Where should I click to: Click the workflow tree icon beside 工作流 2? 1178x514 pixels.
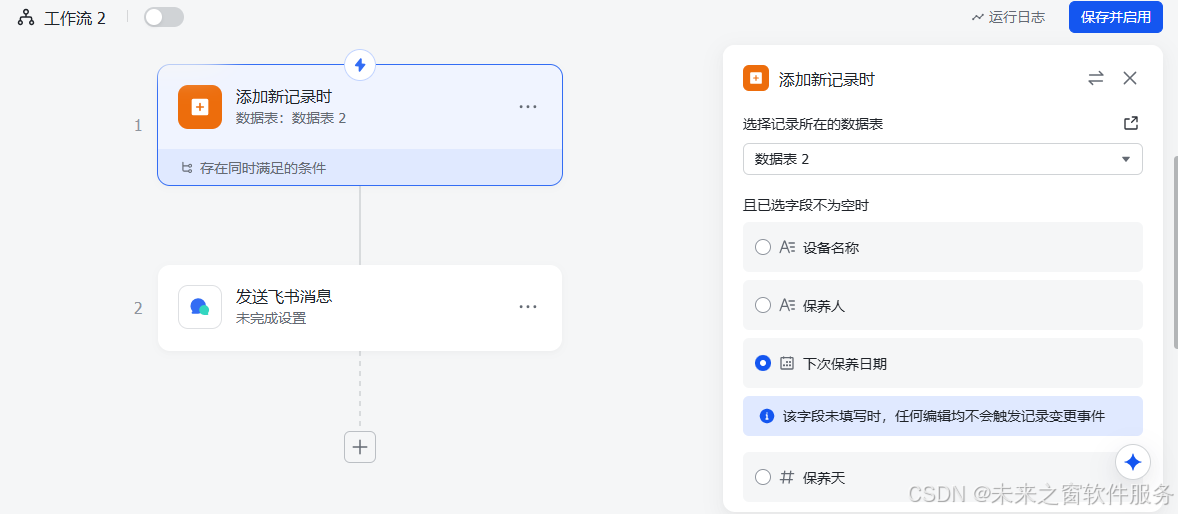tap(26, 17)
